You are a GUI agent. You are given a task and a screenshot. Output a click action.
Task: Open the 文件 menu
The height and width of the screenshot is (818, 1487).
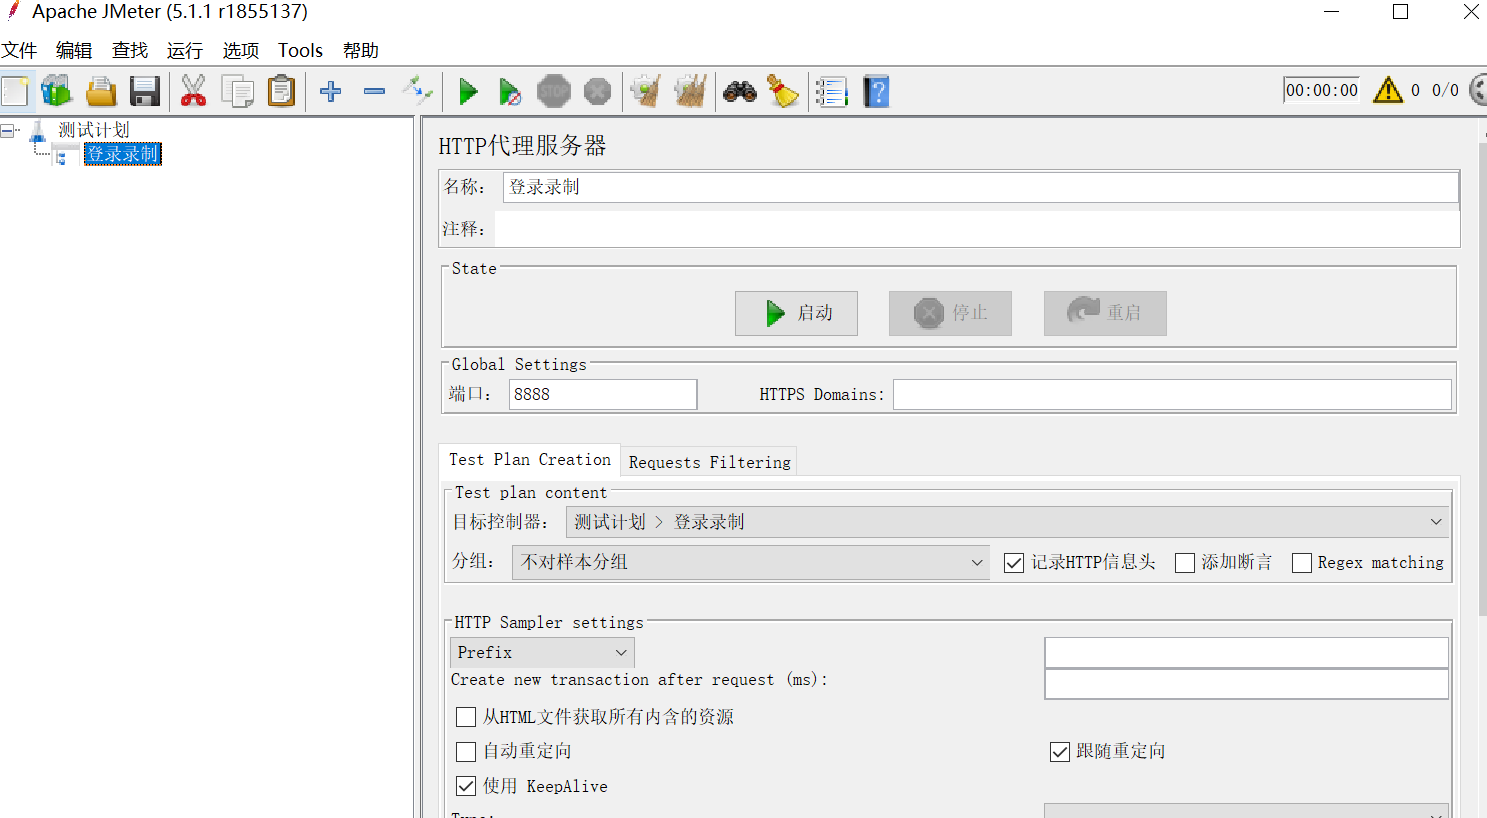click(19, 50)
